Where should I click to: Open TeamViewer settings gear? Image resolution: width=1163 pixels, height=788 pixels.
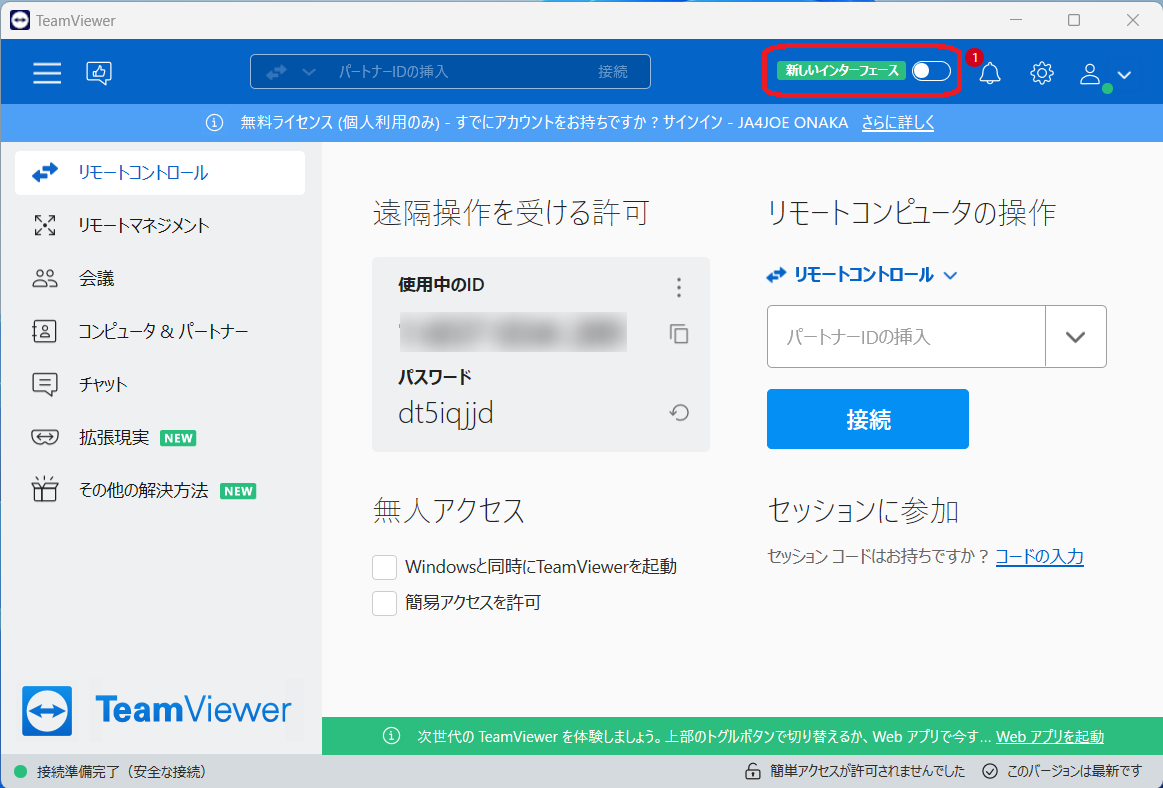[1041, 73]
